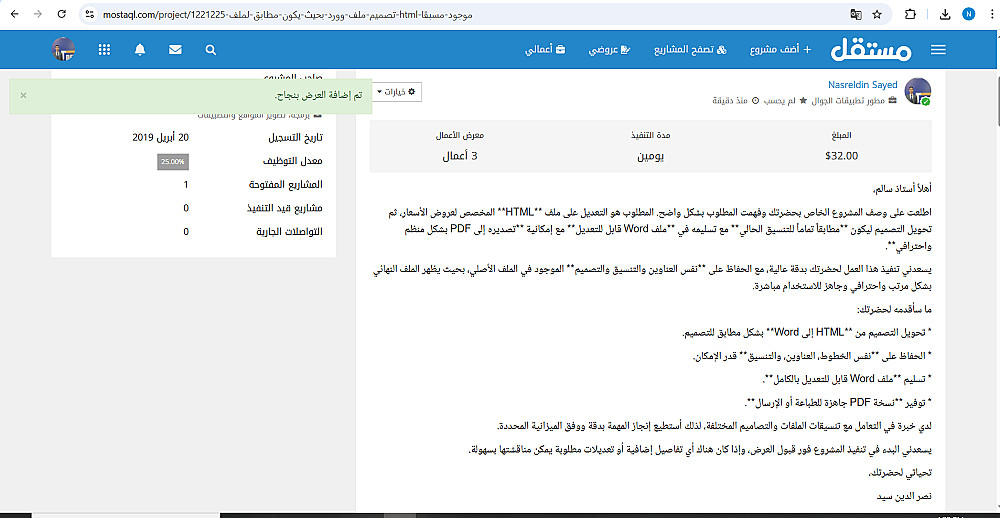Open hamburger menu next to Mostaql logo
This screenshot has width=1000, height=518.
[938, 50]
